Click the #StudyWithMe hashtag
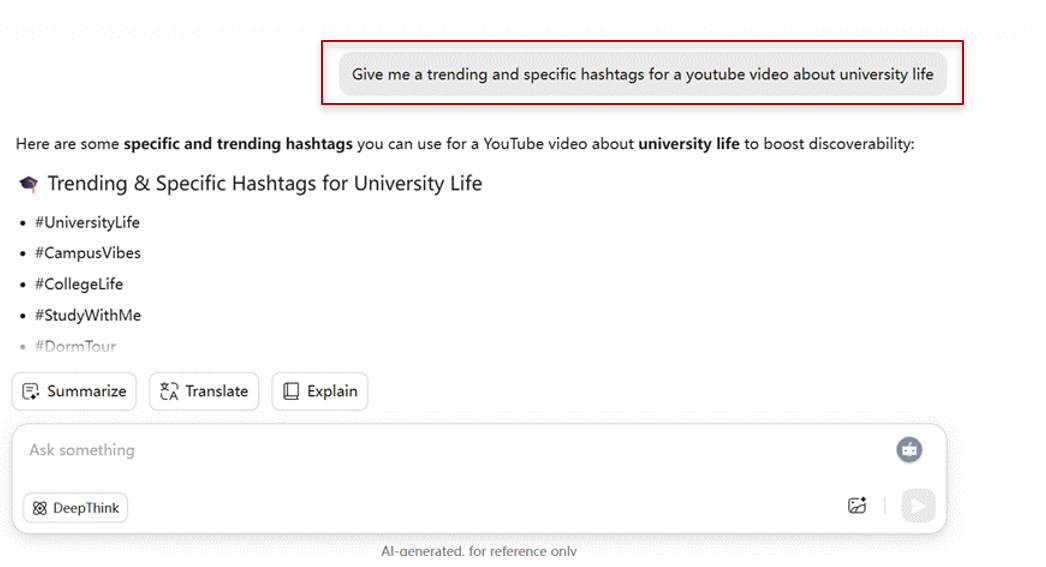The width and height of the screenshot is (1046, 567). [88, 315]
